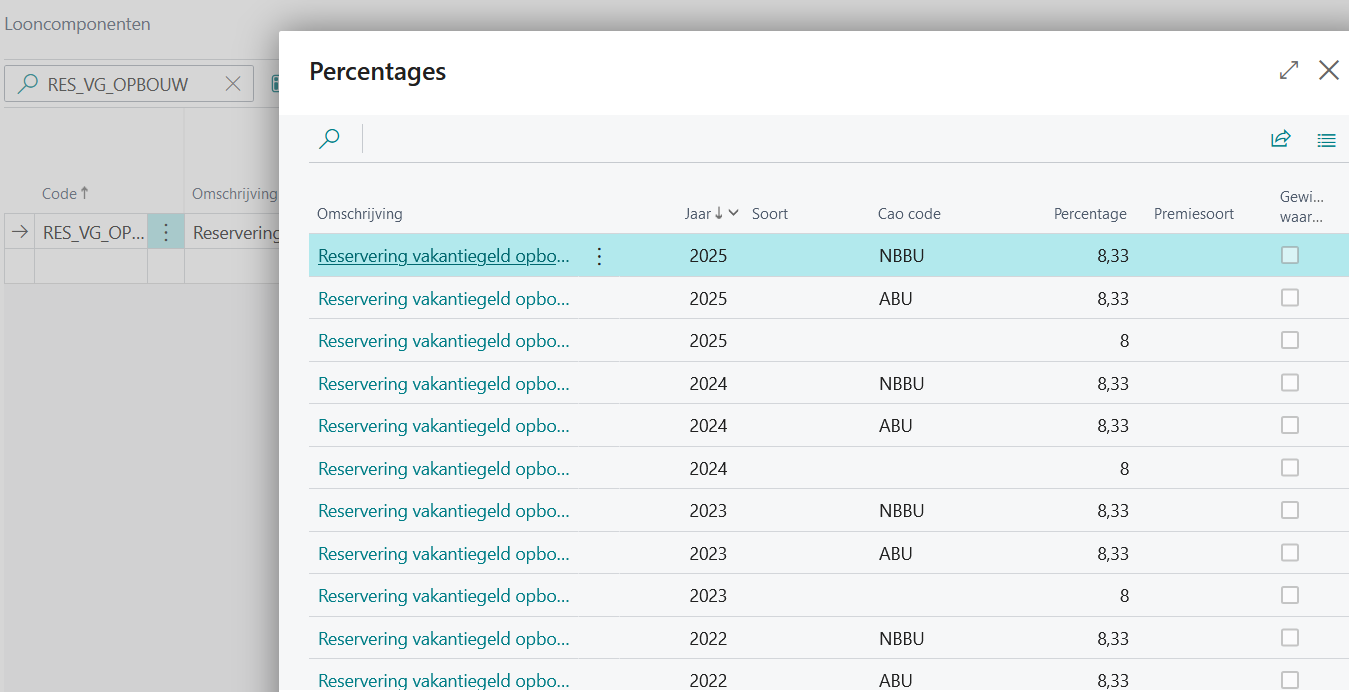
Task: Clear the RES_VG_OPBOUW search field
Action: 233,84
